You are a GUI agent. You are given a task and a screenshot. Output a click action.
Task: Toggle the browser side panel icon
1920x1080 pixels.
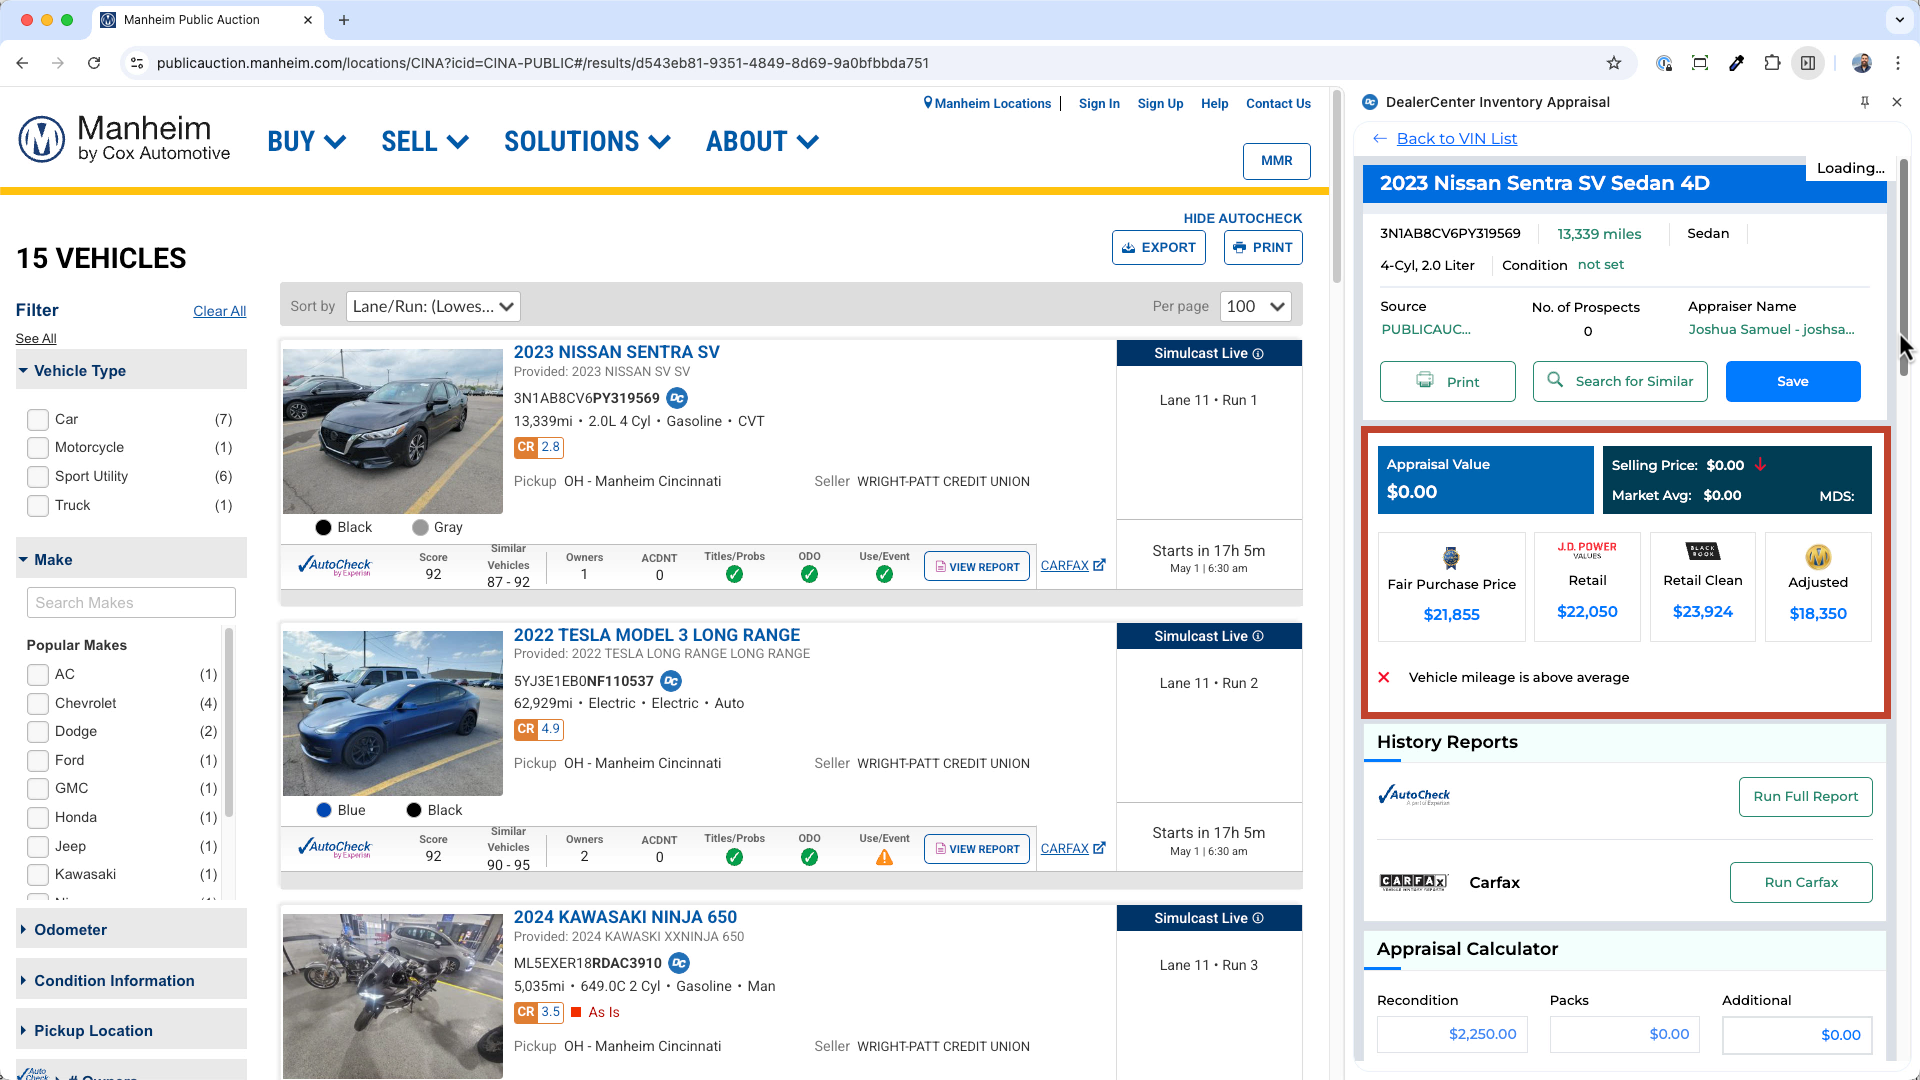[x=1808, y=63]
